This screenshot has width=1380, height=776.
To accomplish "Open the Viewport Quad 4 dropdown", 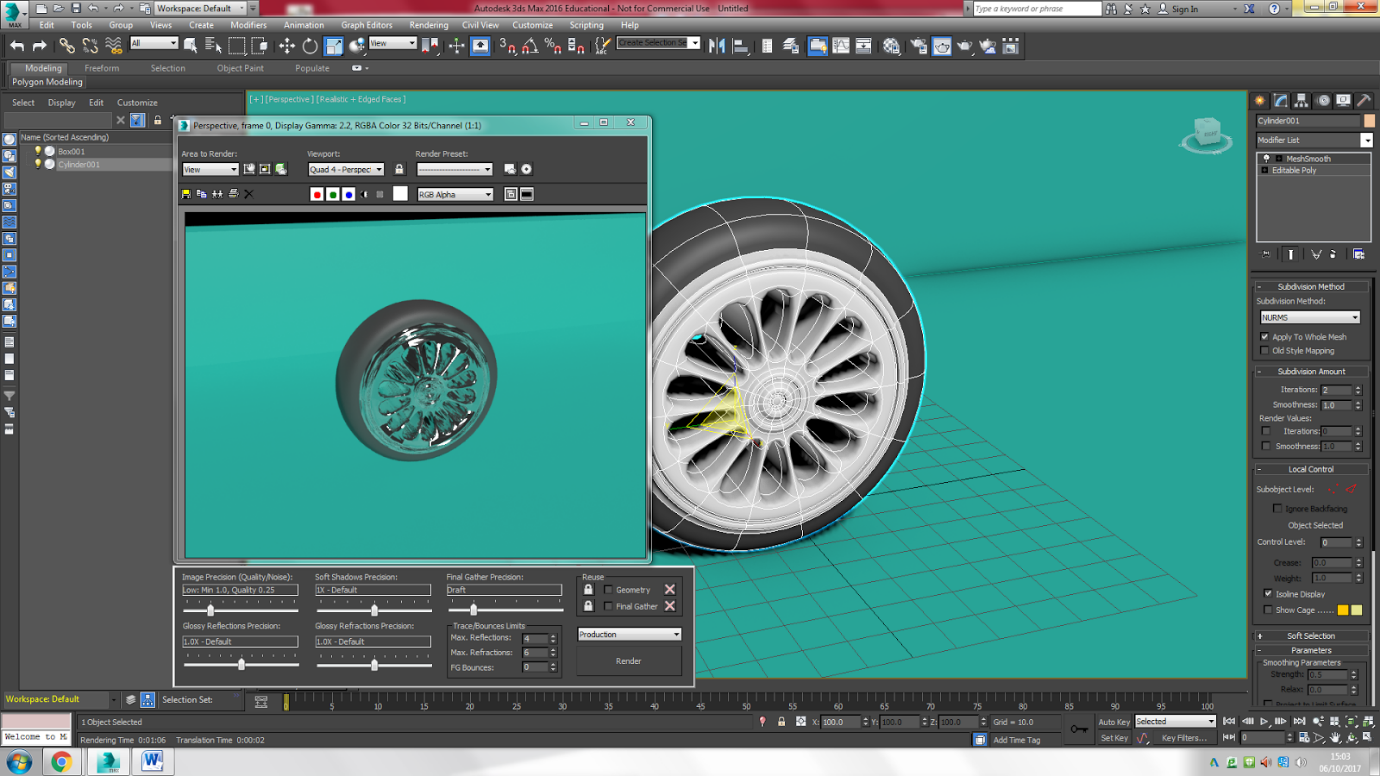I will tap(345, 169).
